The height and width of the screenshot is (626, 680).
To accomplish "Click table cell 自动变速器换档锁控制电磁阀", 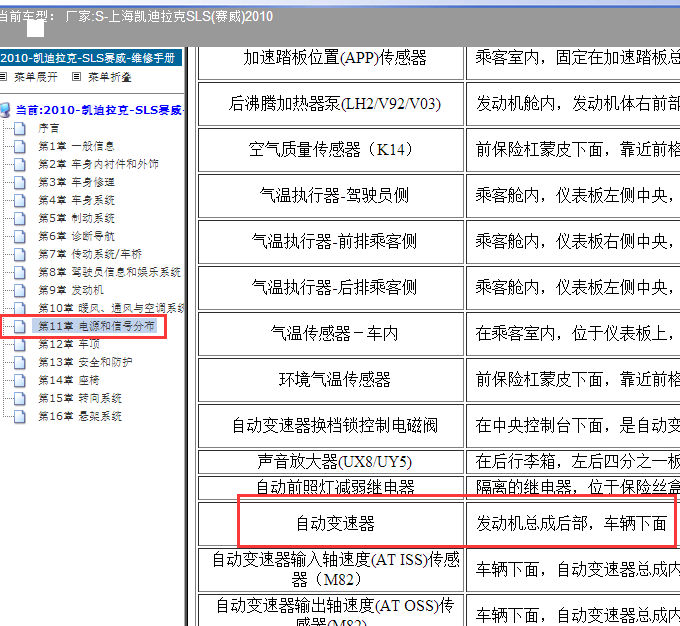I will [x=331, y=426].
